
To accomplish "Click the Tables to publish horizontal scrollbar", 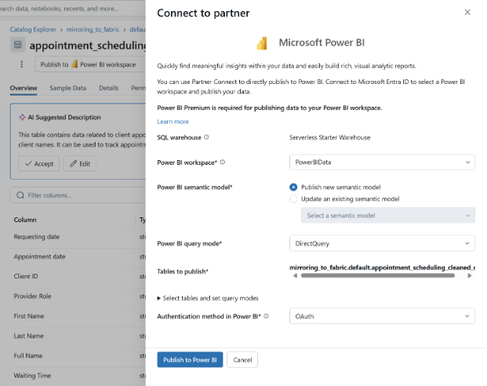I will click(x=378, y=276).
